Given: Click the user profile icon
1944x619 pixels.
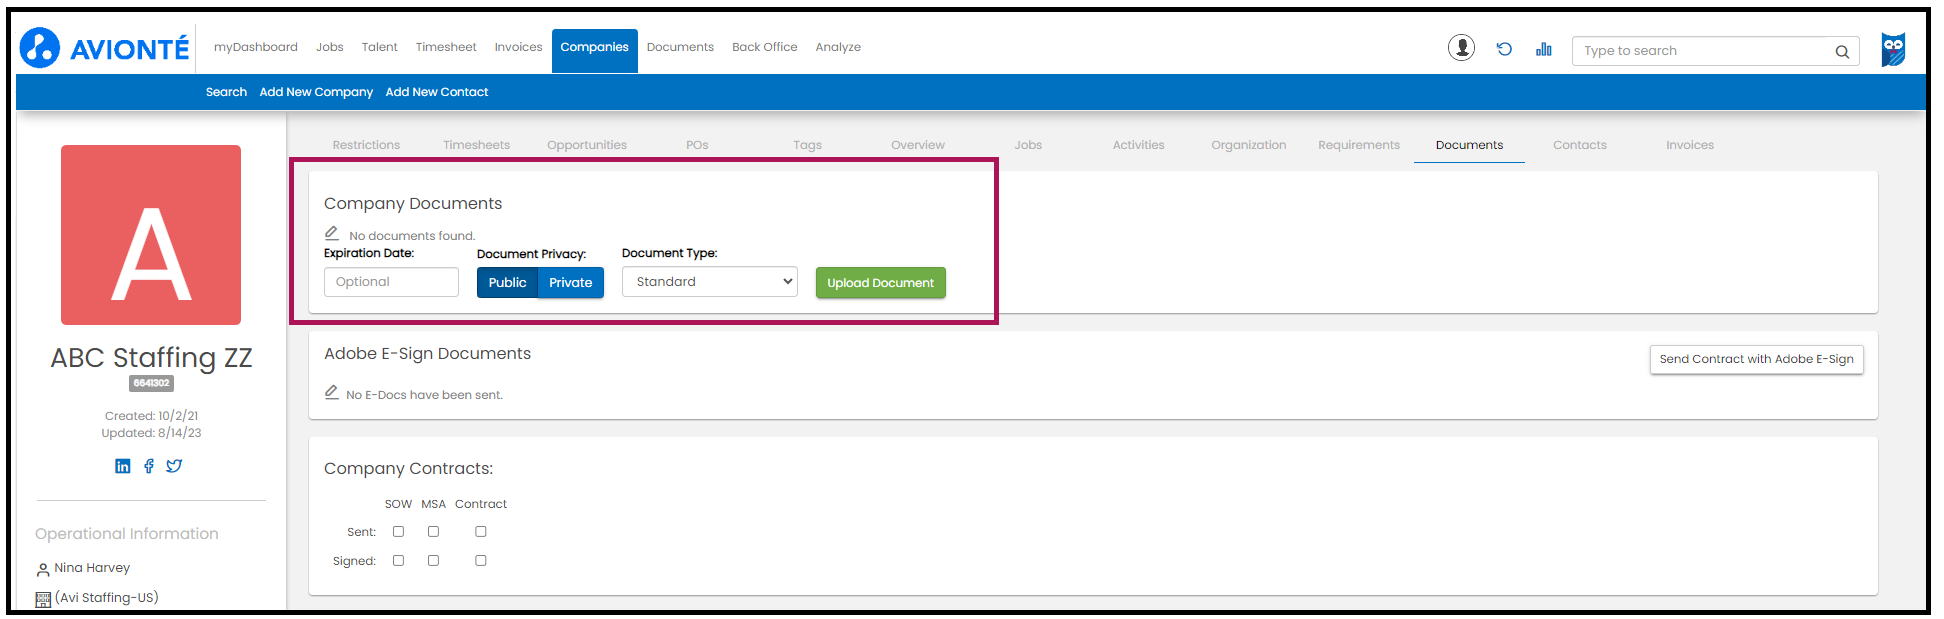Looking at the screenshot, I should point(1461,48).
